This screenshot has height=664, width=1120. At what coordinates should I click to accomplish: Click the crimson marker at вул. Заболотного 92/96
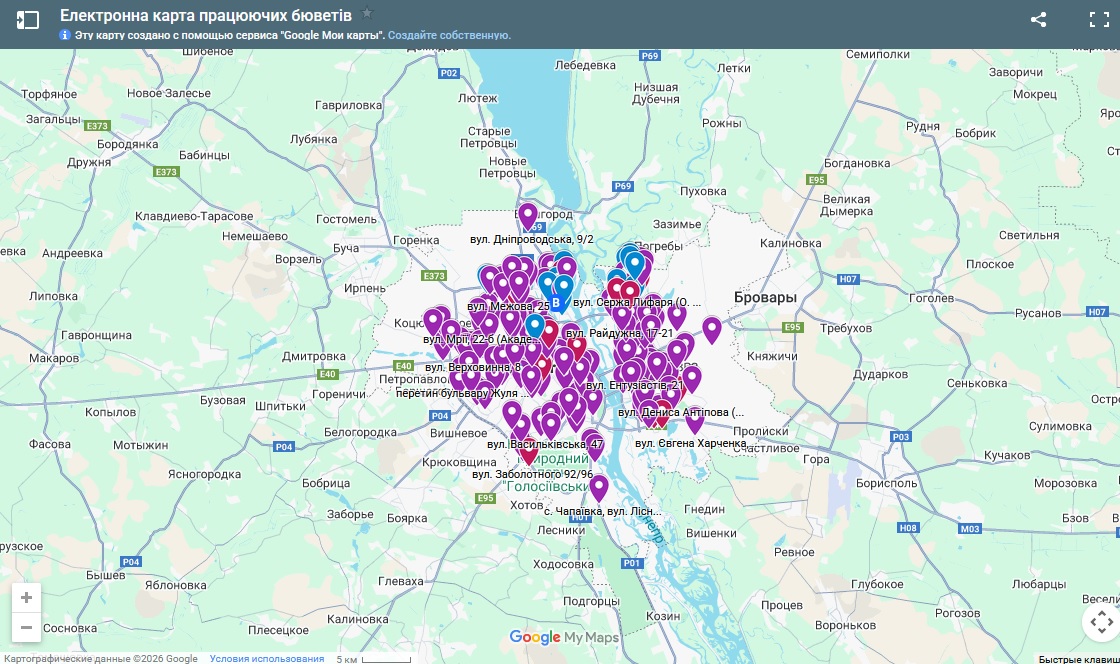(x=529, y=452)
